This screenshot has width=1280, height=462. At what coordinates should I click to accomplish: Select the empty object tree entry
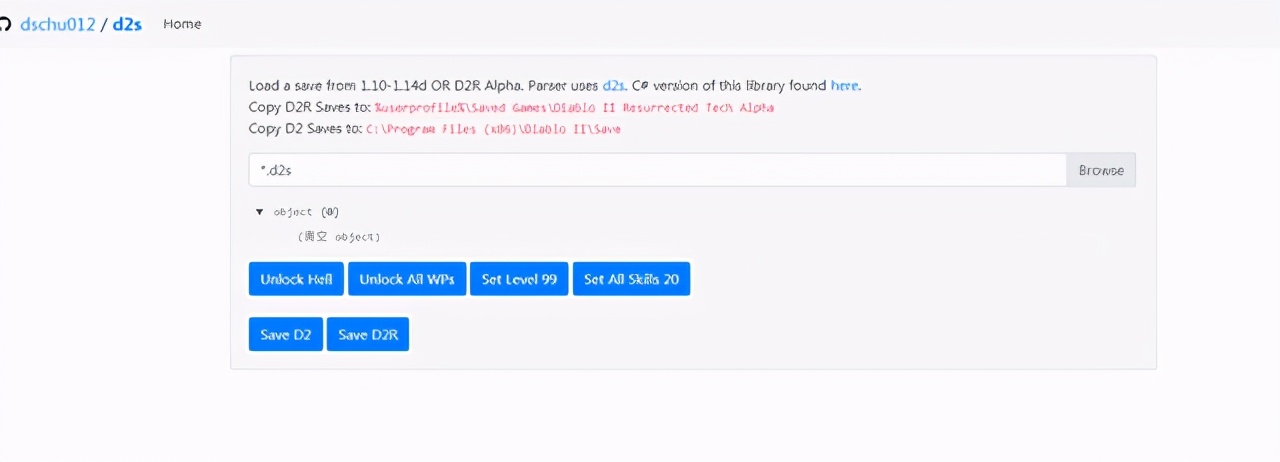338,237
